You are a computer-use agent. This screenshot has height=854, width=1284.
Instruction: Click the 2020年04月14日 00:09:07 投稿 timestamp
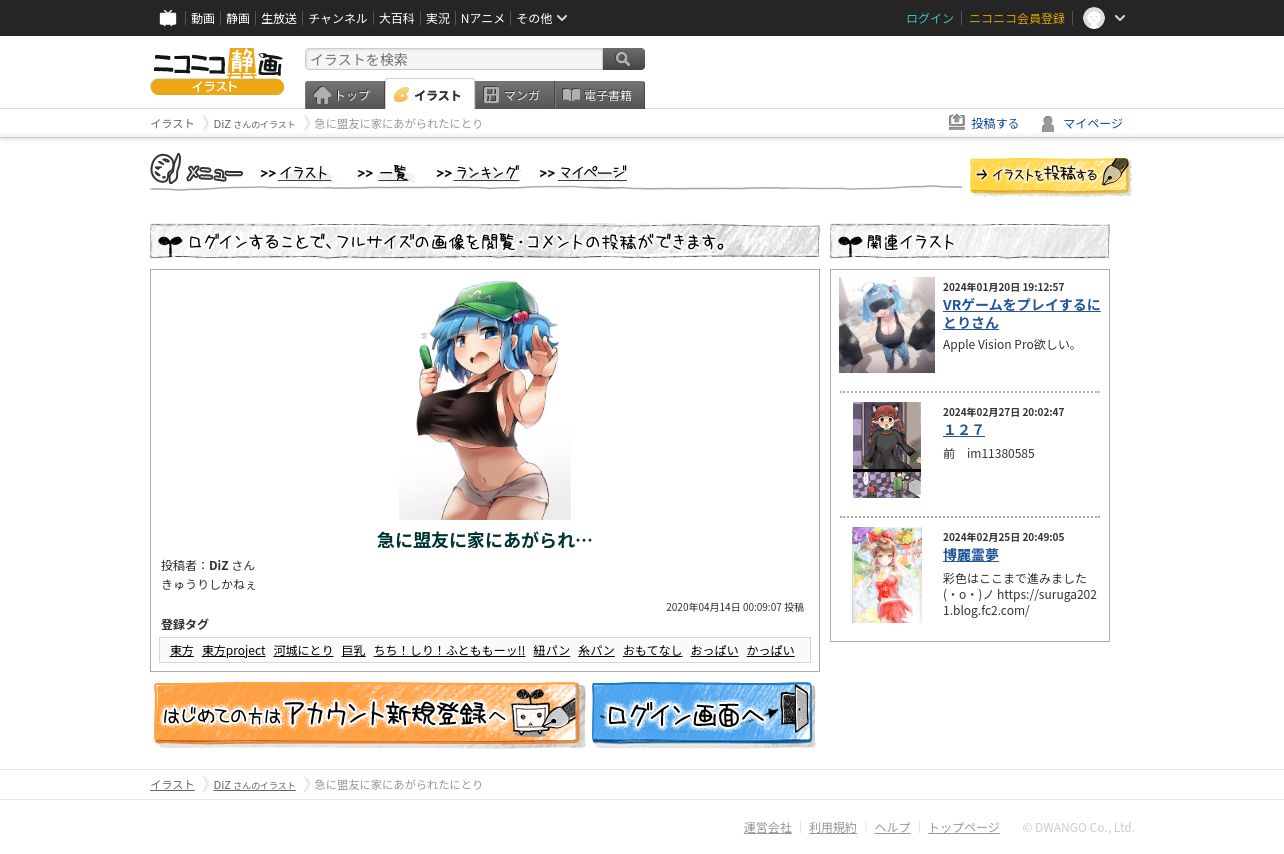click(x=735, y=608)
